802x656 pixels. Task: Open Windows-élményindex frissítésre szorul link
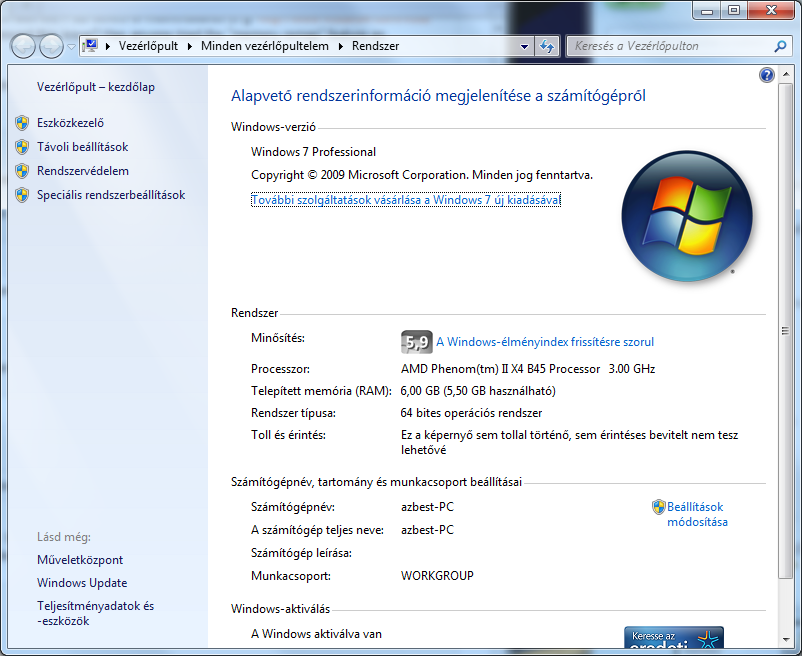[x=545, y=342]
